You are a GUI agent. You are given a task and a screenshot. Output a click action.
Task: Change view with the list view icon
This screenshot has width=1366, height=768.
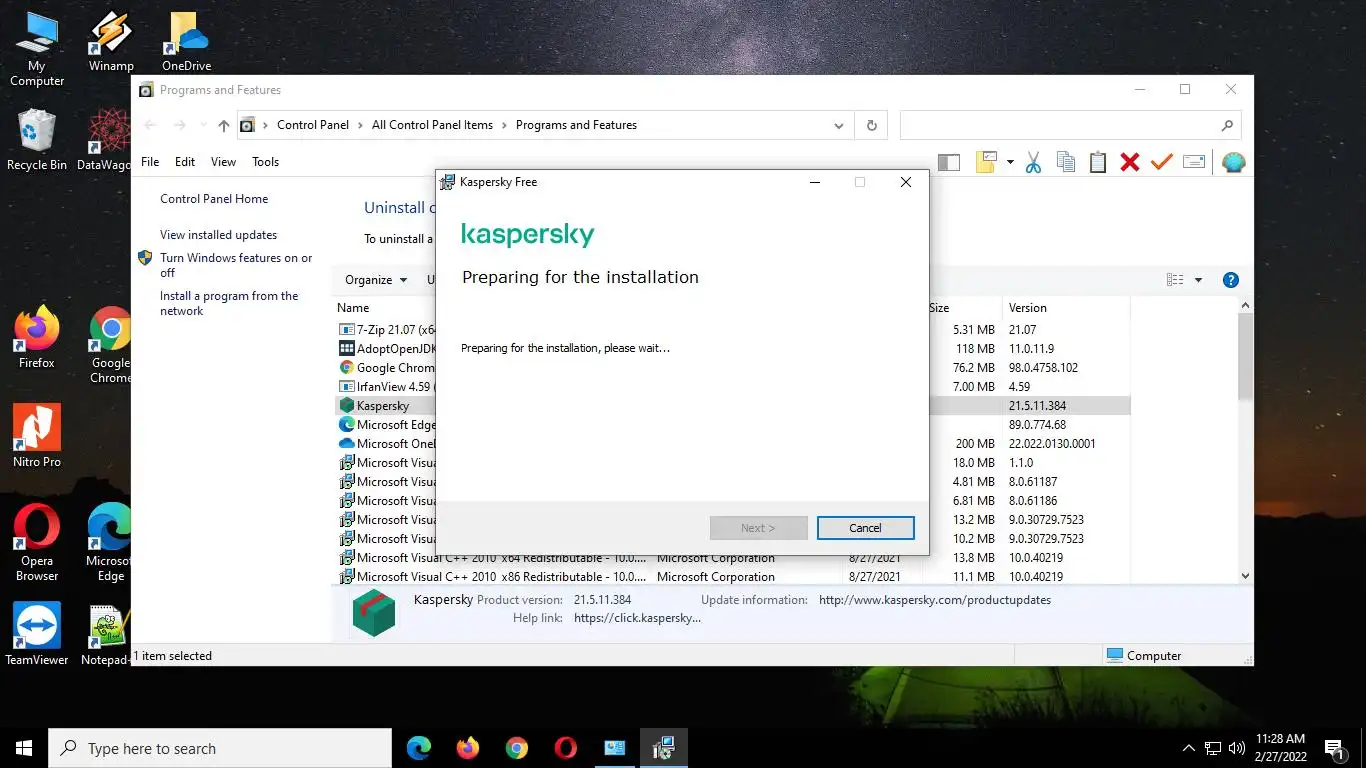[1175, 280]
